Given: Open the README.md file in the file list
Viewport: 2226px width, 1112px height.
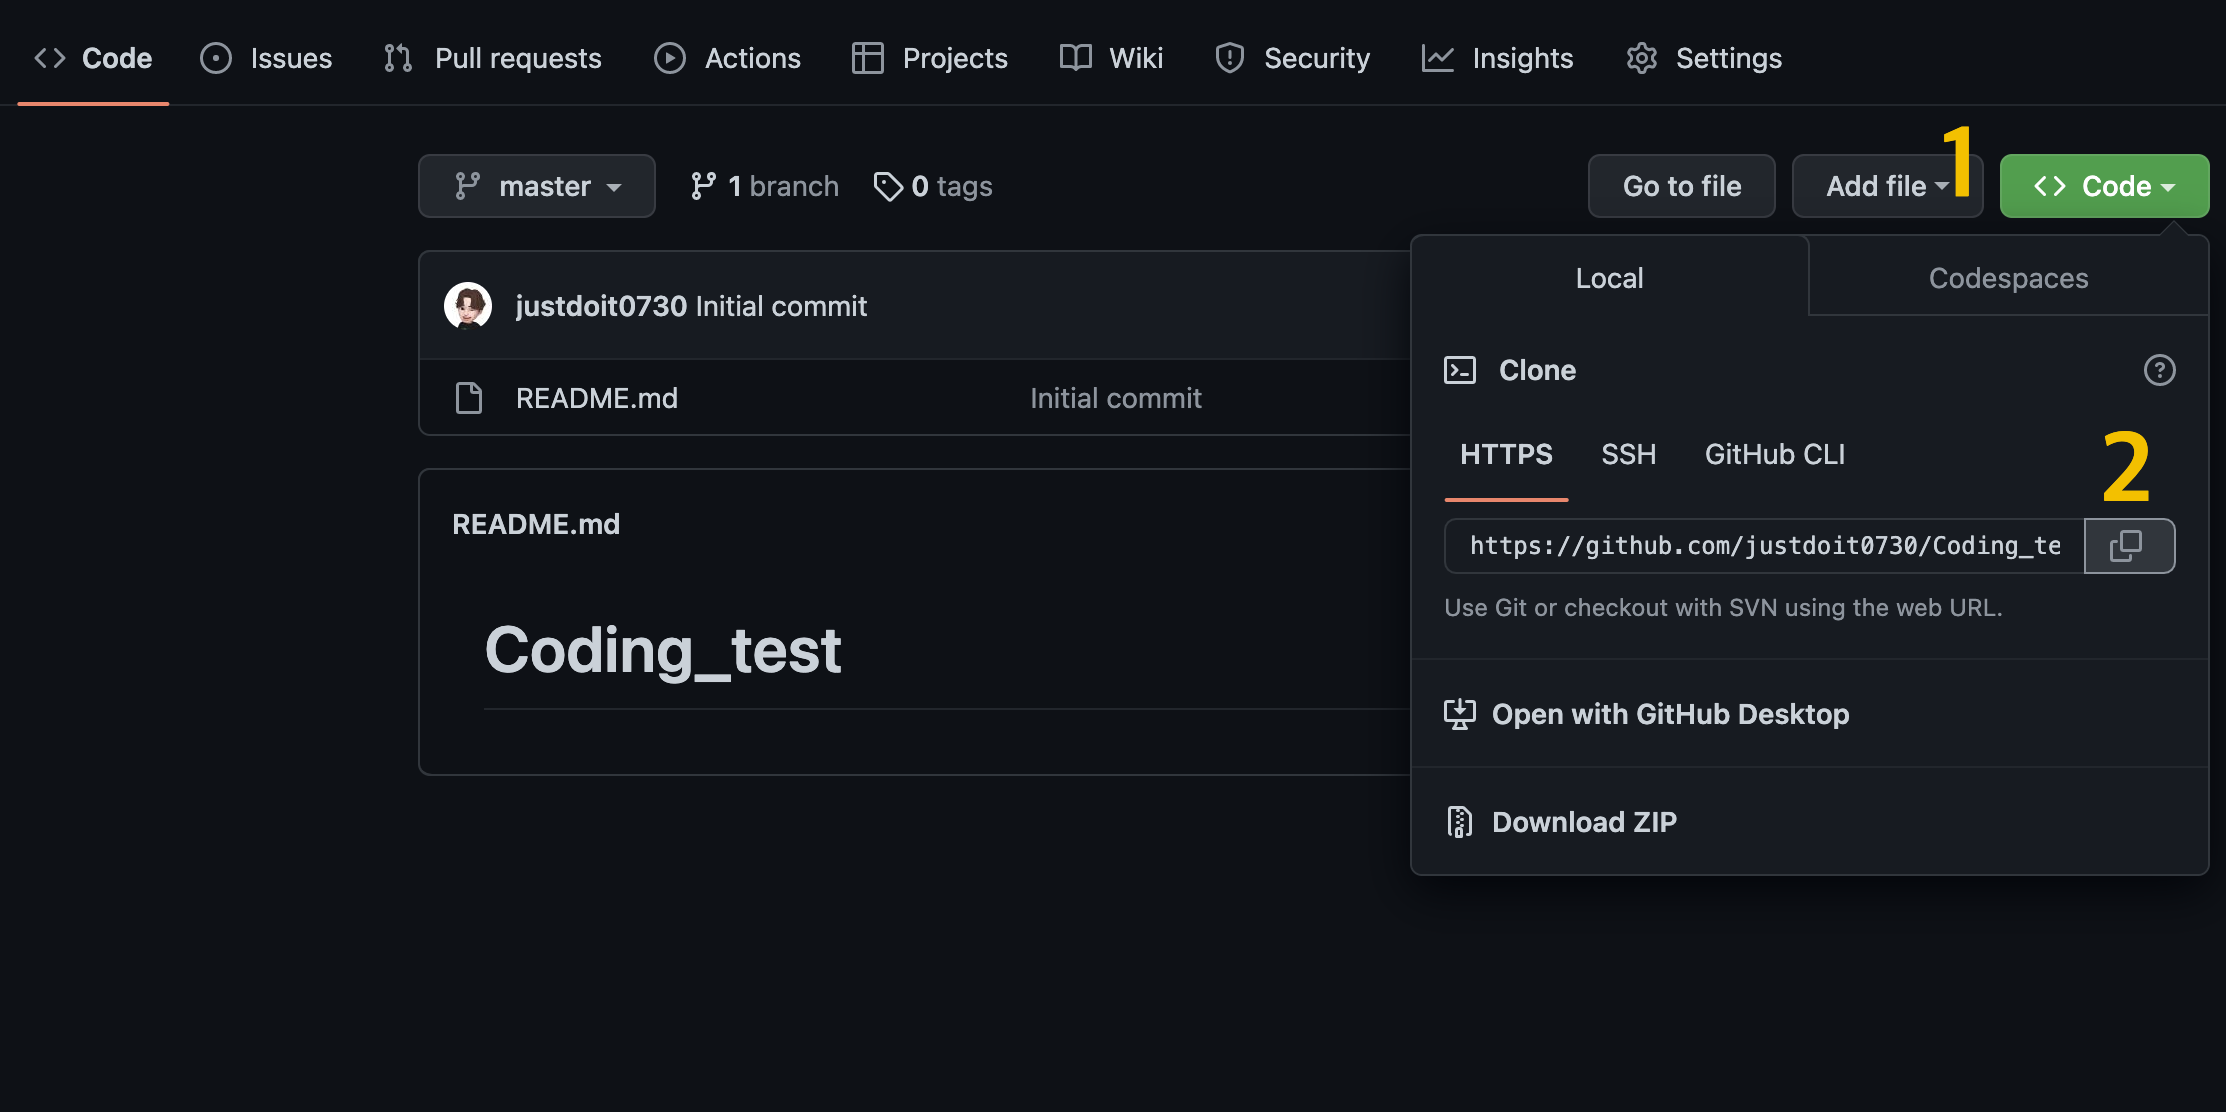Looking at the screenshot, I should 597,398.
